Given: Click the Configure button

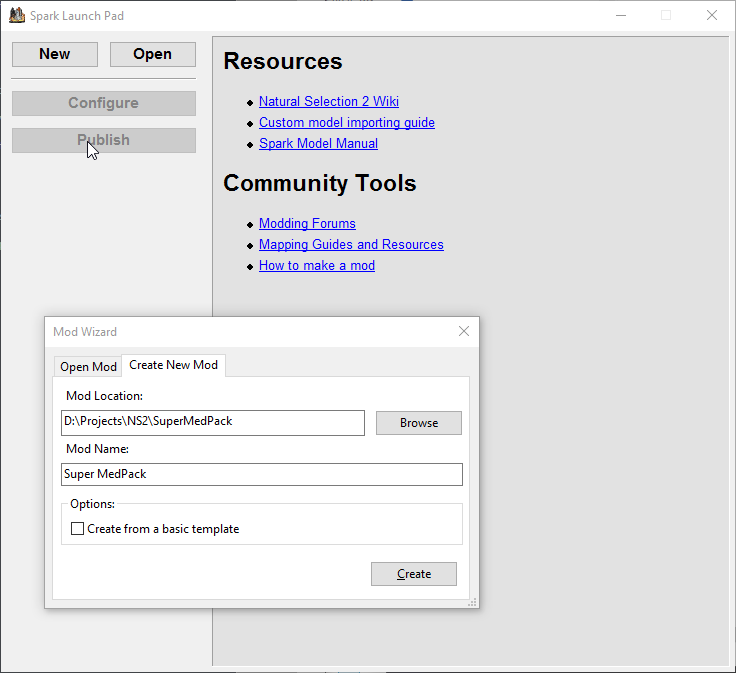Looking at the screenshot, I should [104, 103].
